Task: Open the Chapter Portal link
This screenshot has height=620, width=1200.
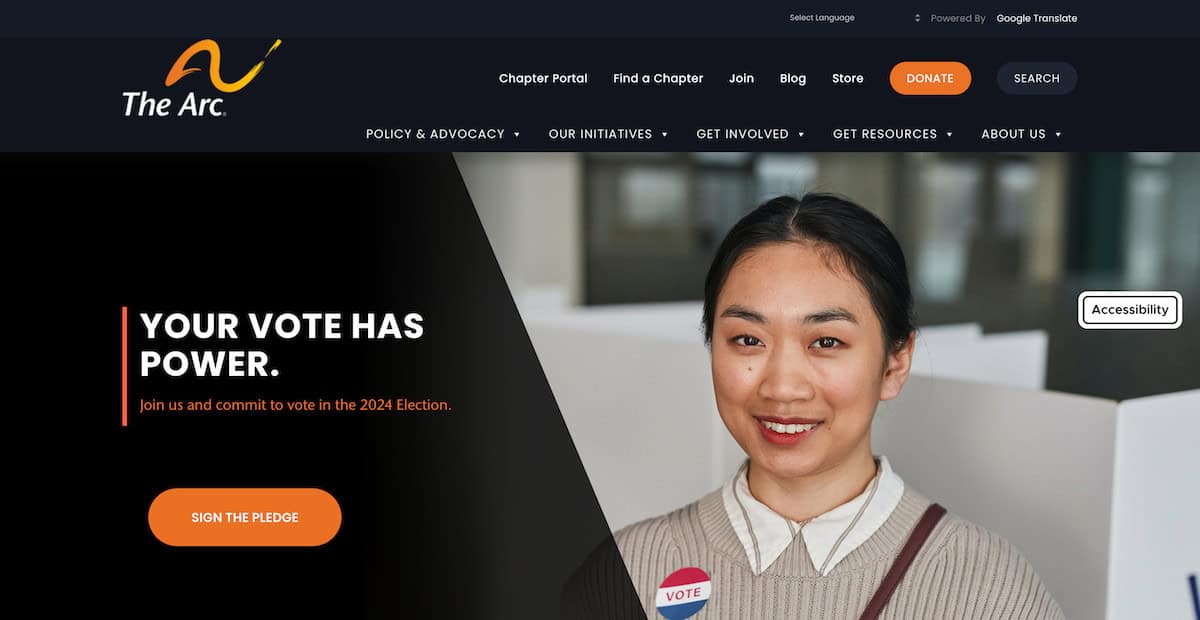Action: pyautogui.click(x=543, y=78)
